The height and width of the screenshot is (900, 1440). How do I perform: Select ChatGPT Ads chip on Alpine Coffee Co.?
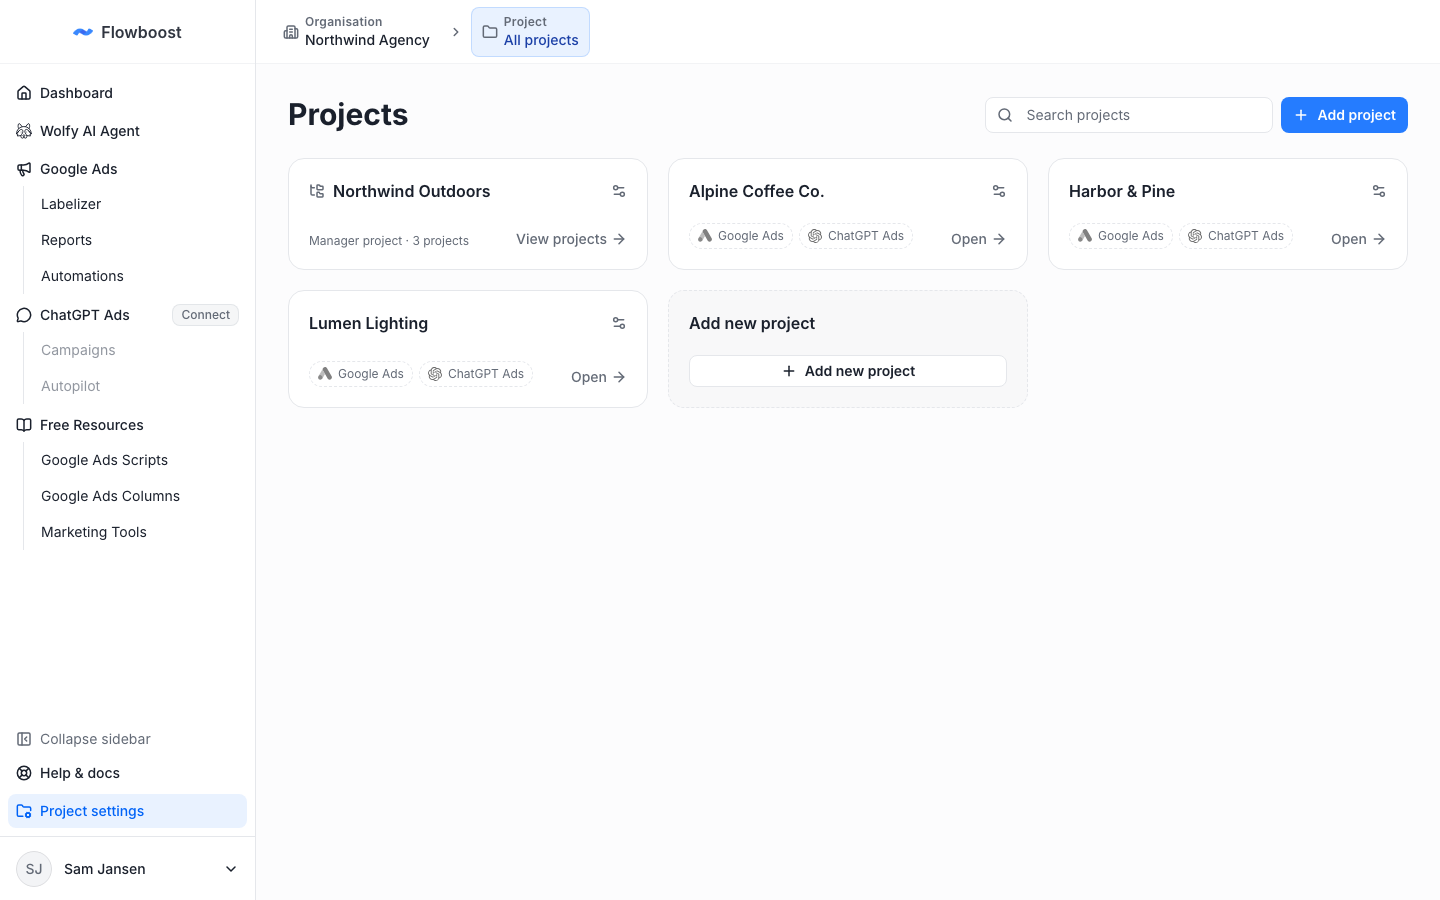point(856,236)
